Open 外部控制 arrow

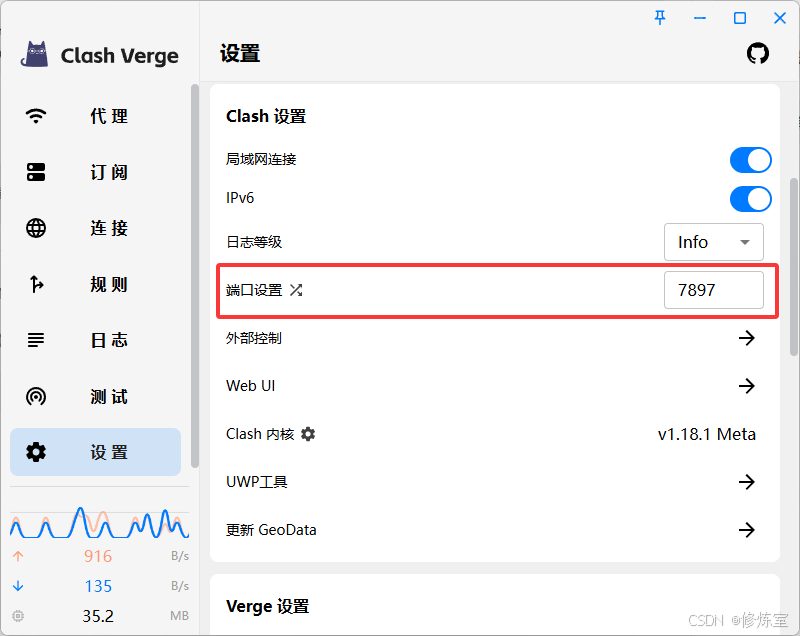point(746,338)
